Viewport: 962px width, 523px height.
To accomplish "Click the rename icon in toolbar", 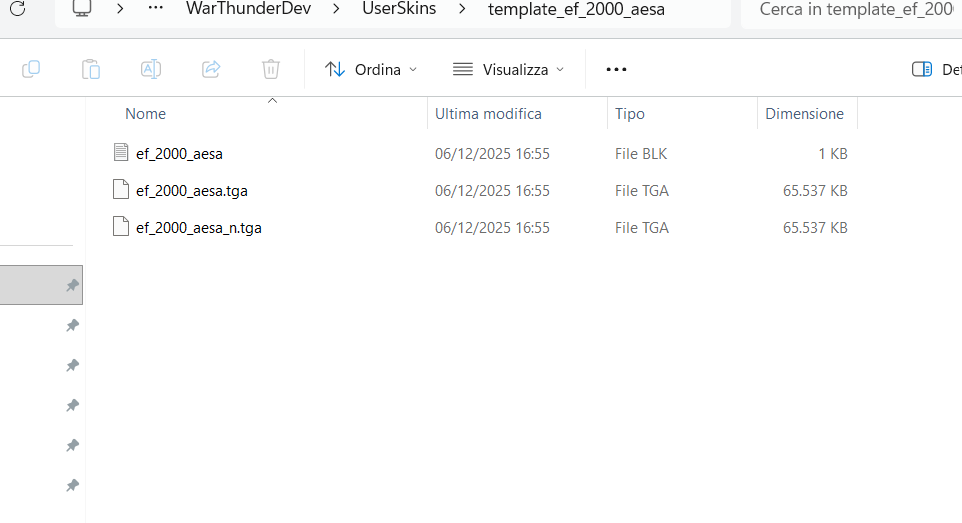I will [151, 69].
